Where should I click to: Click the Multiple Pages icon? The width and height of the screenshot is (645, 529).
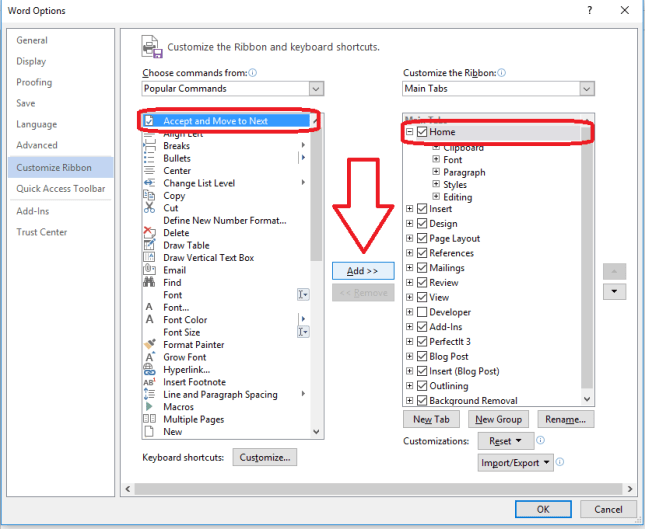pyautogui.click(x=149, y=419)
